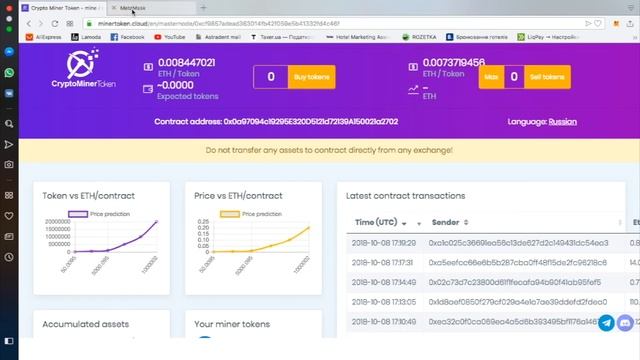Viewport: 640px width, 360px height.
Task: Open Hotel Marketing bookmark
Action: click(359, 37)
